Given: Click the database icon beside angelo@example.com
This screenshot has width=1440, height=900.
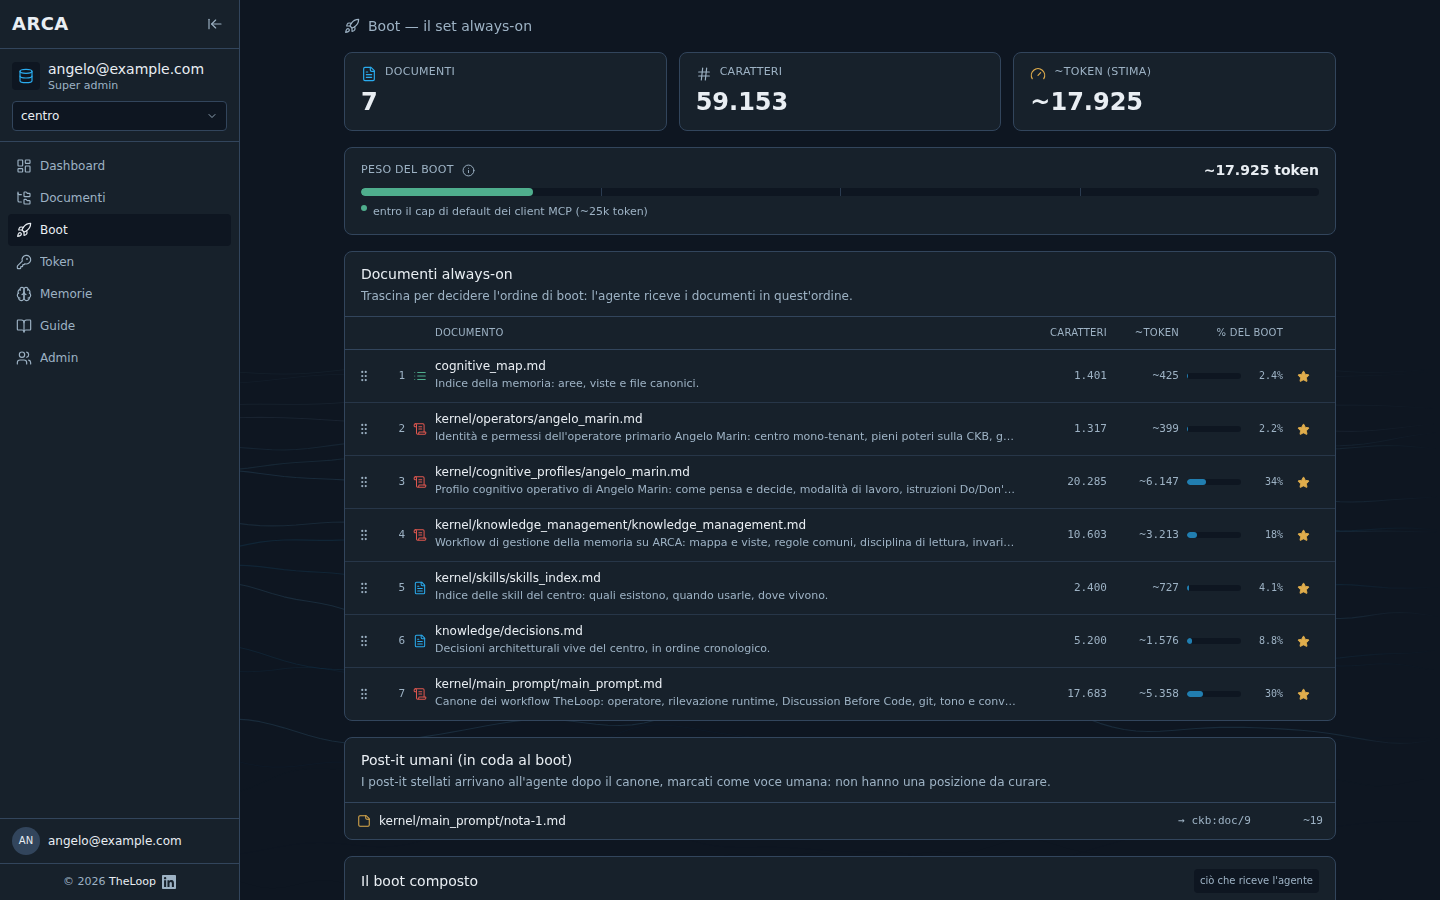Looking at the screenshot, I should coord(26,76).
